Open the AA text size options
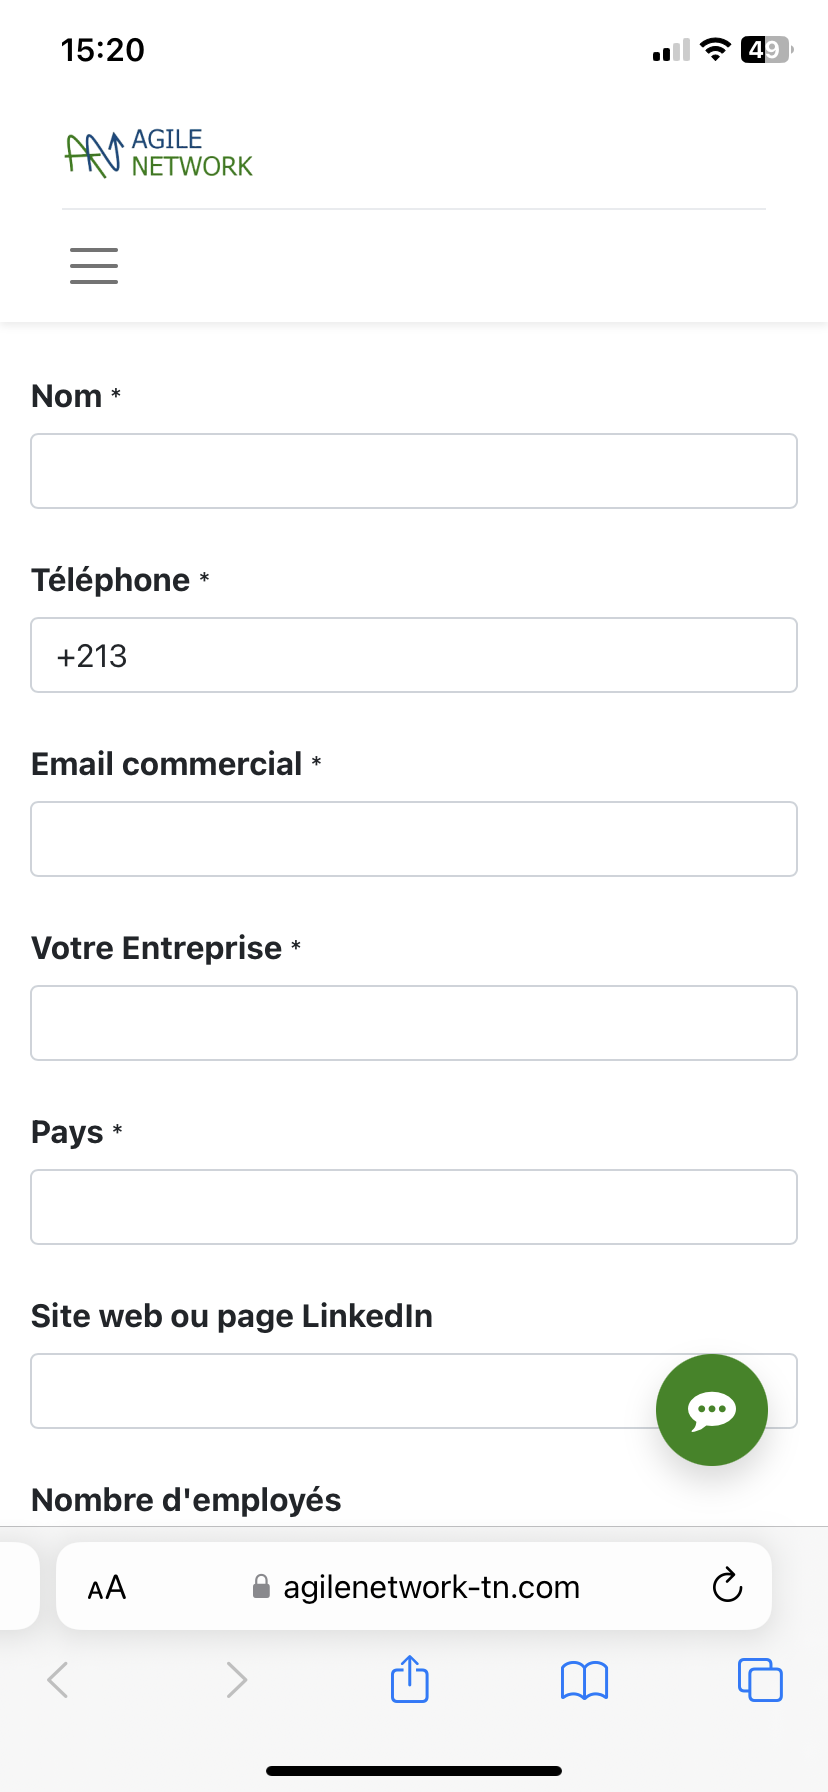The width and height of the screenshot is (828, 1792). [107, 1587]
